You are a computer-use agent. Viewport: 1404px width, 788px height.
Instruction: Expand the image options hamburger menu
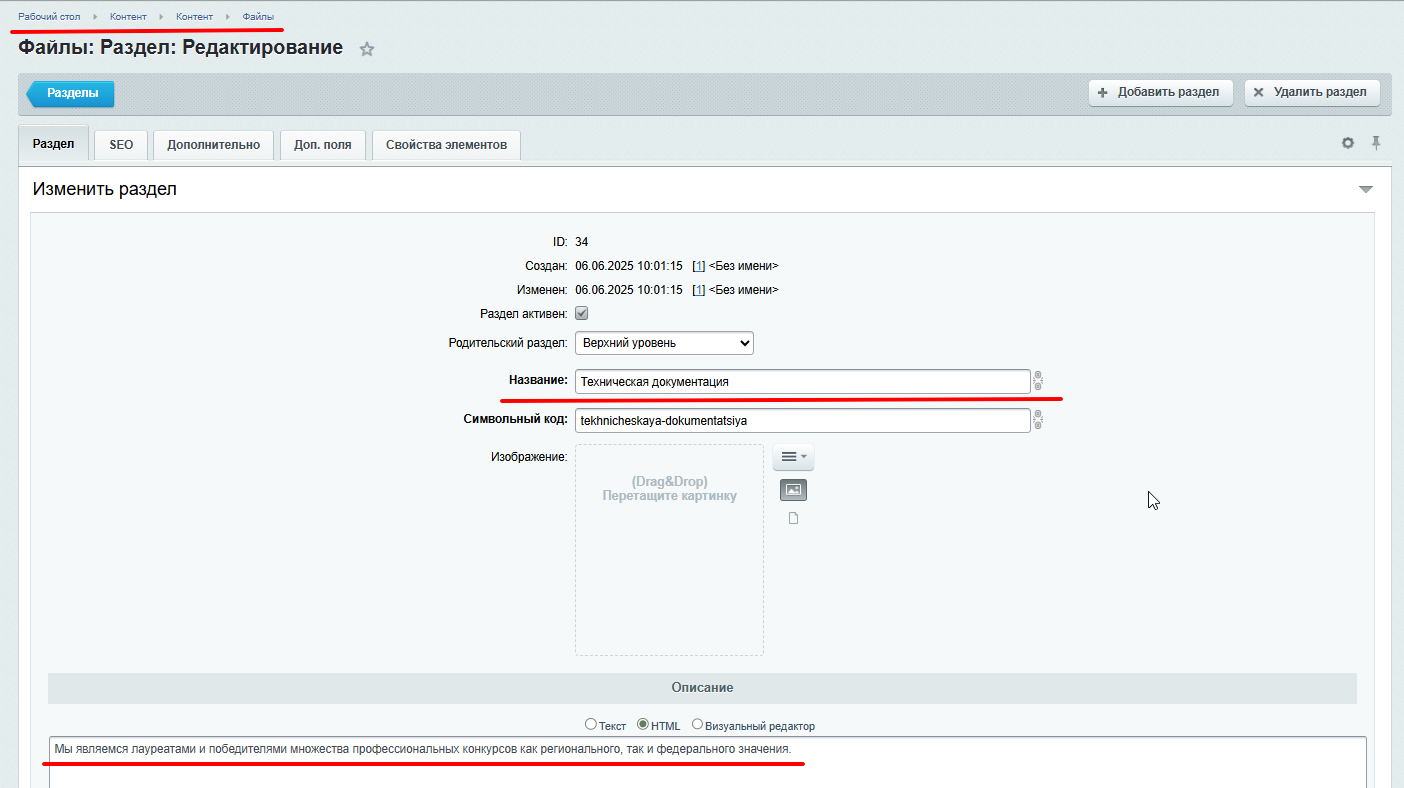click(x=793, y=457)
